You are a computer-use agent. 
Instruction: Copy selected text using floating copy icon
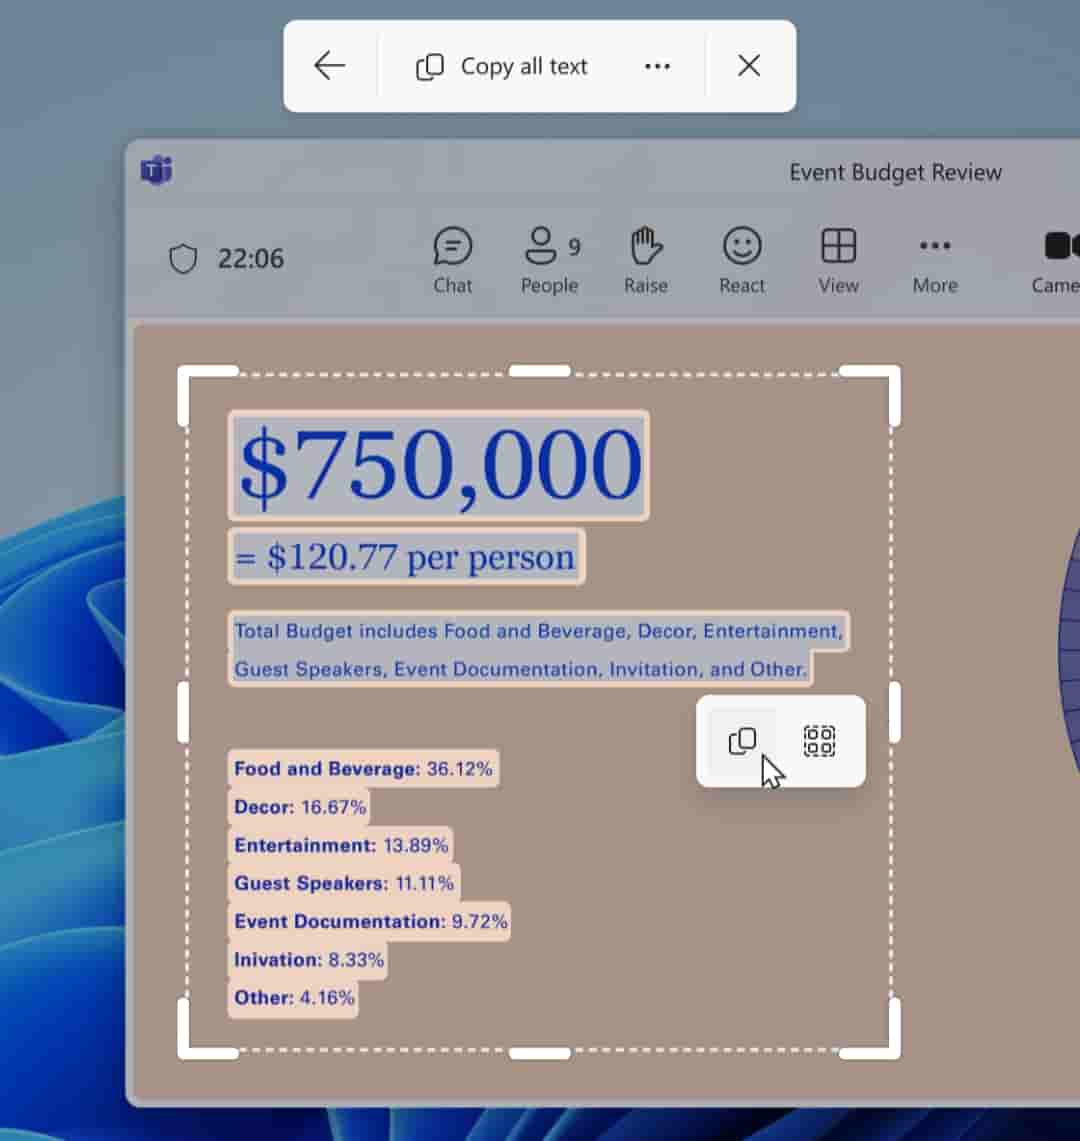(742, 741)
